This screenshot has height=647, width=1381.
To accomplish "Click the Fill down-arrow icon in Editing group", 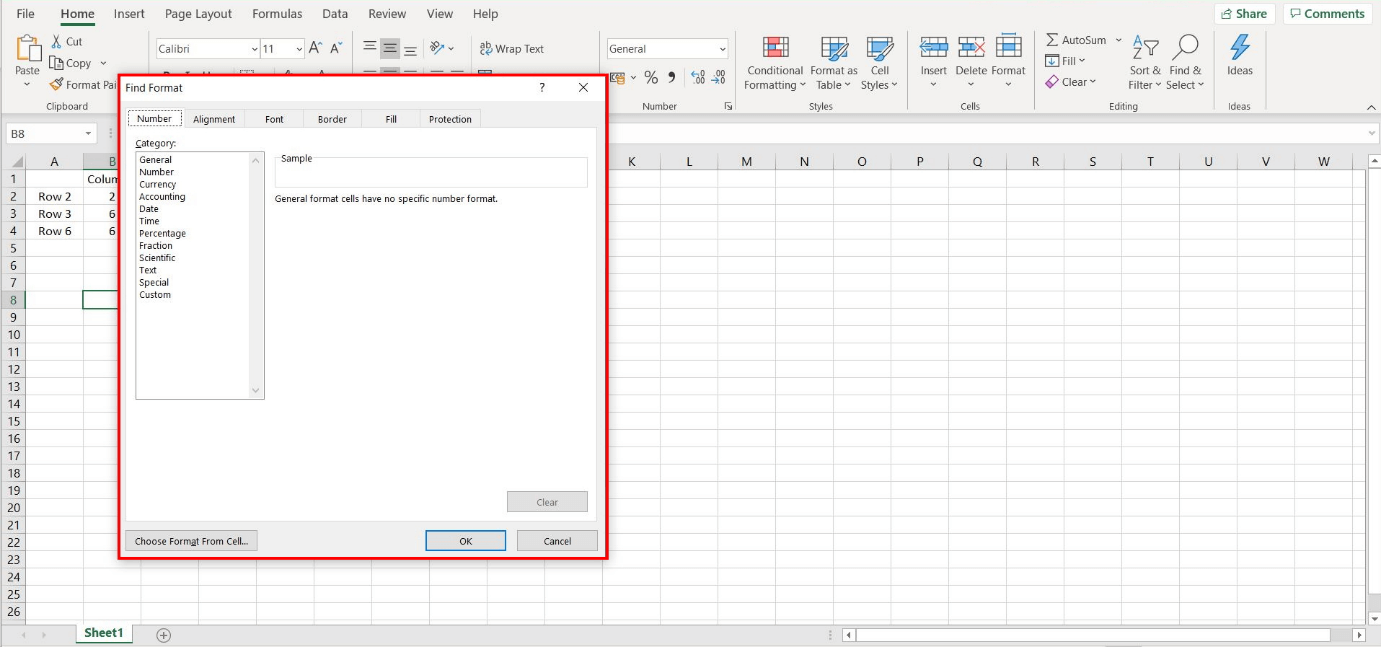I will point(1052,61).
